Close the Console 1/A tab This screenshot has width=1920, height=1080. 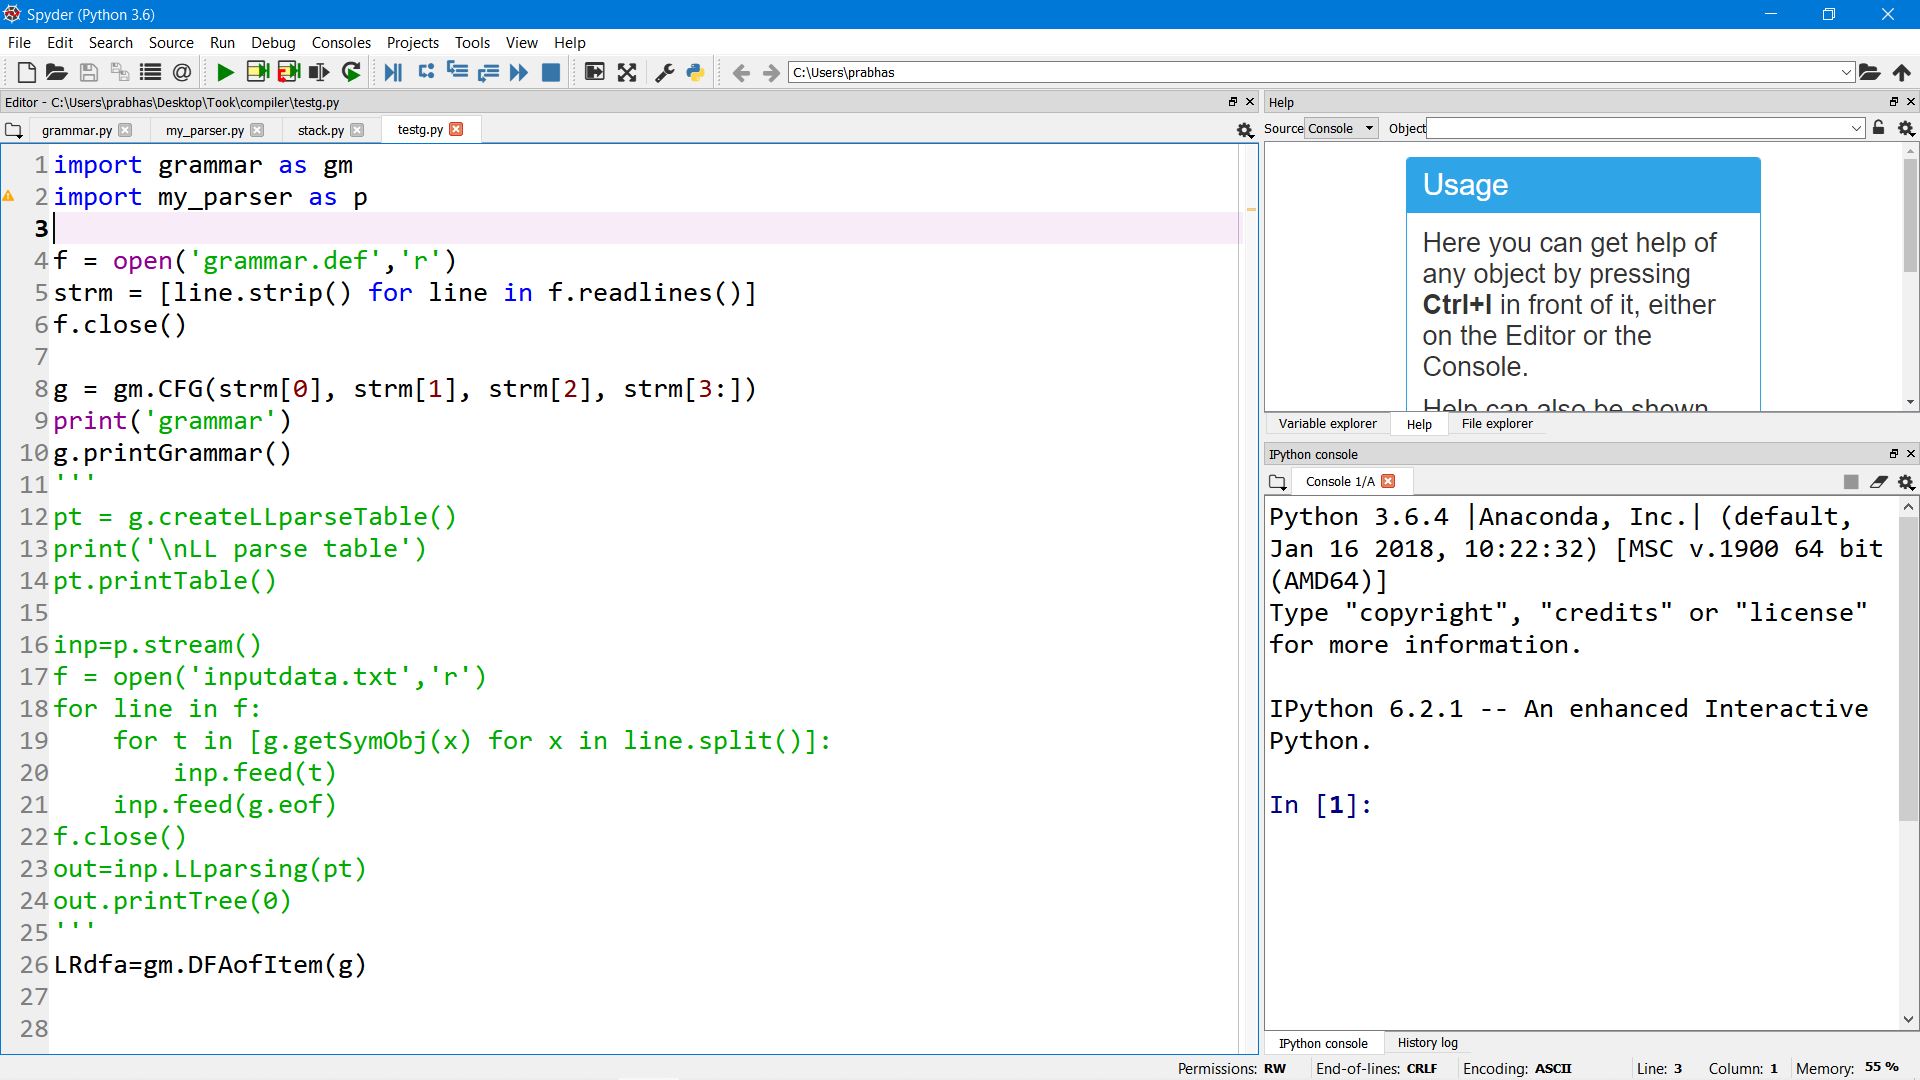tap(1388, 481)
